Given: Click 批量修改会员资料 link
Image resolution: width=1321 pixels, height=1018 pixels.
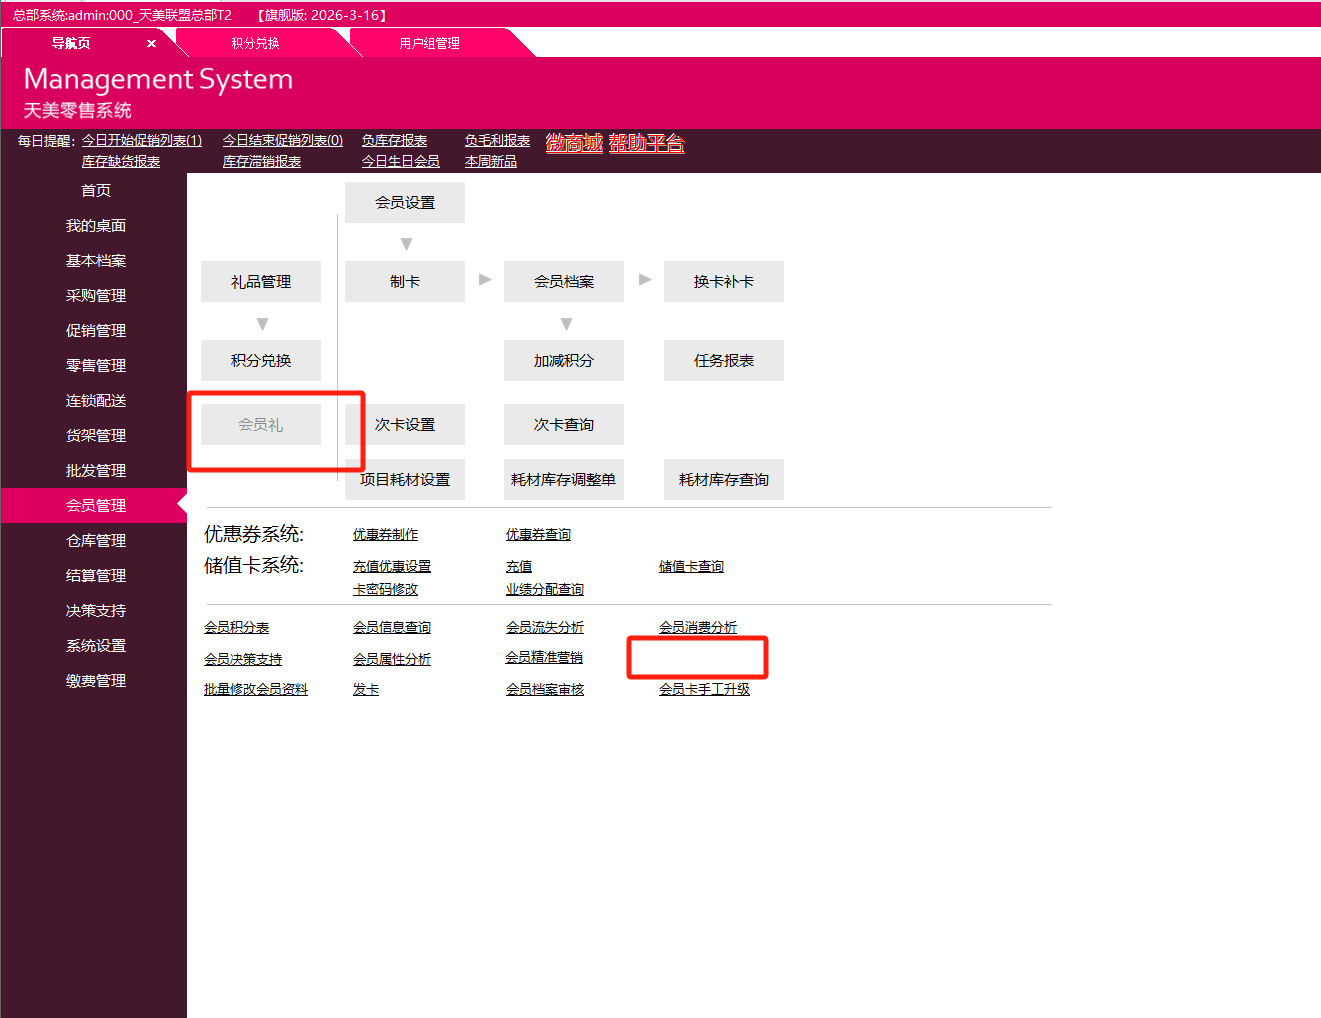Looking at the screenshot, I should tap(255, 689).
